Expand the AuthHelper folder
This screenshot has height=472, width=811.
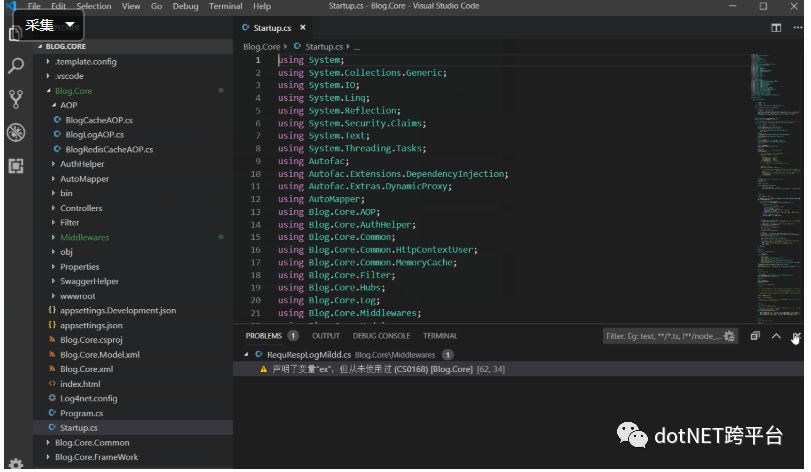click(x=53, y=164)
